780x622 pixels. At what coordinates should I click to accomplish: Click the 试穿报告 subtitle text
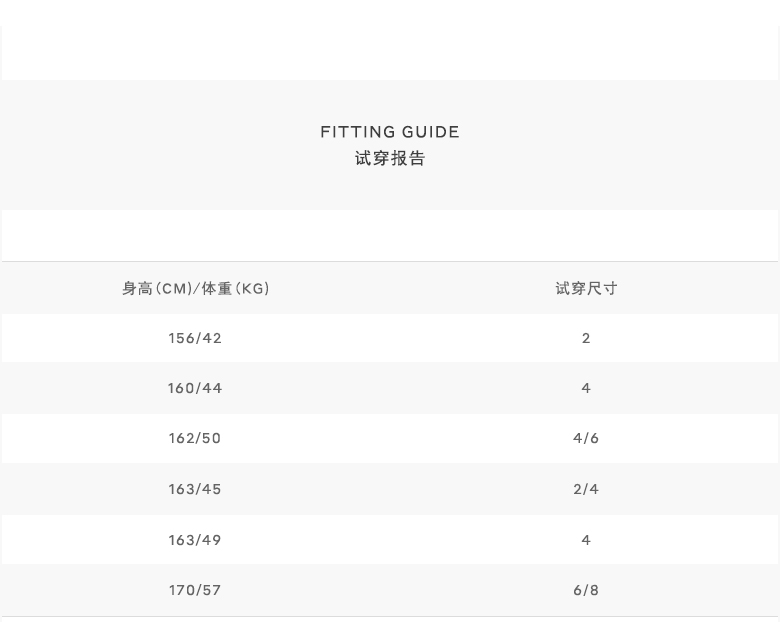(x=390, y=158)
